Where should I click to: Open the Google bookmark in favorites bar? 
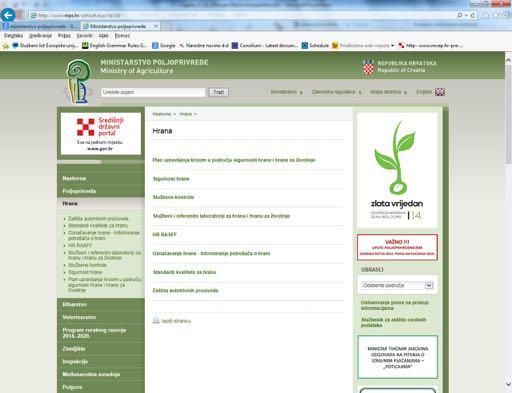(x=164, y=45)
